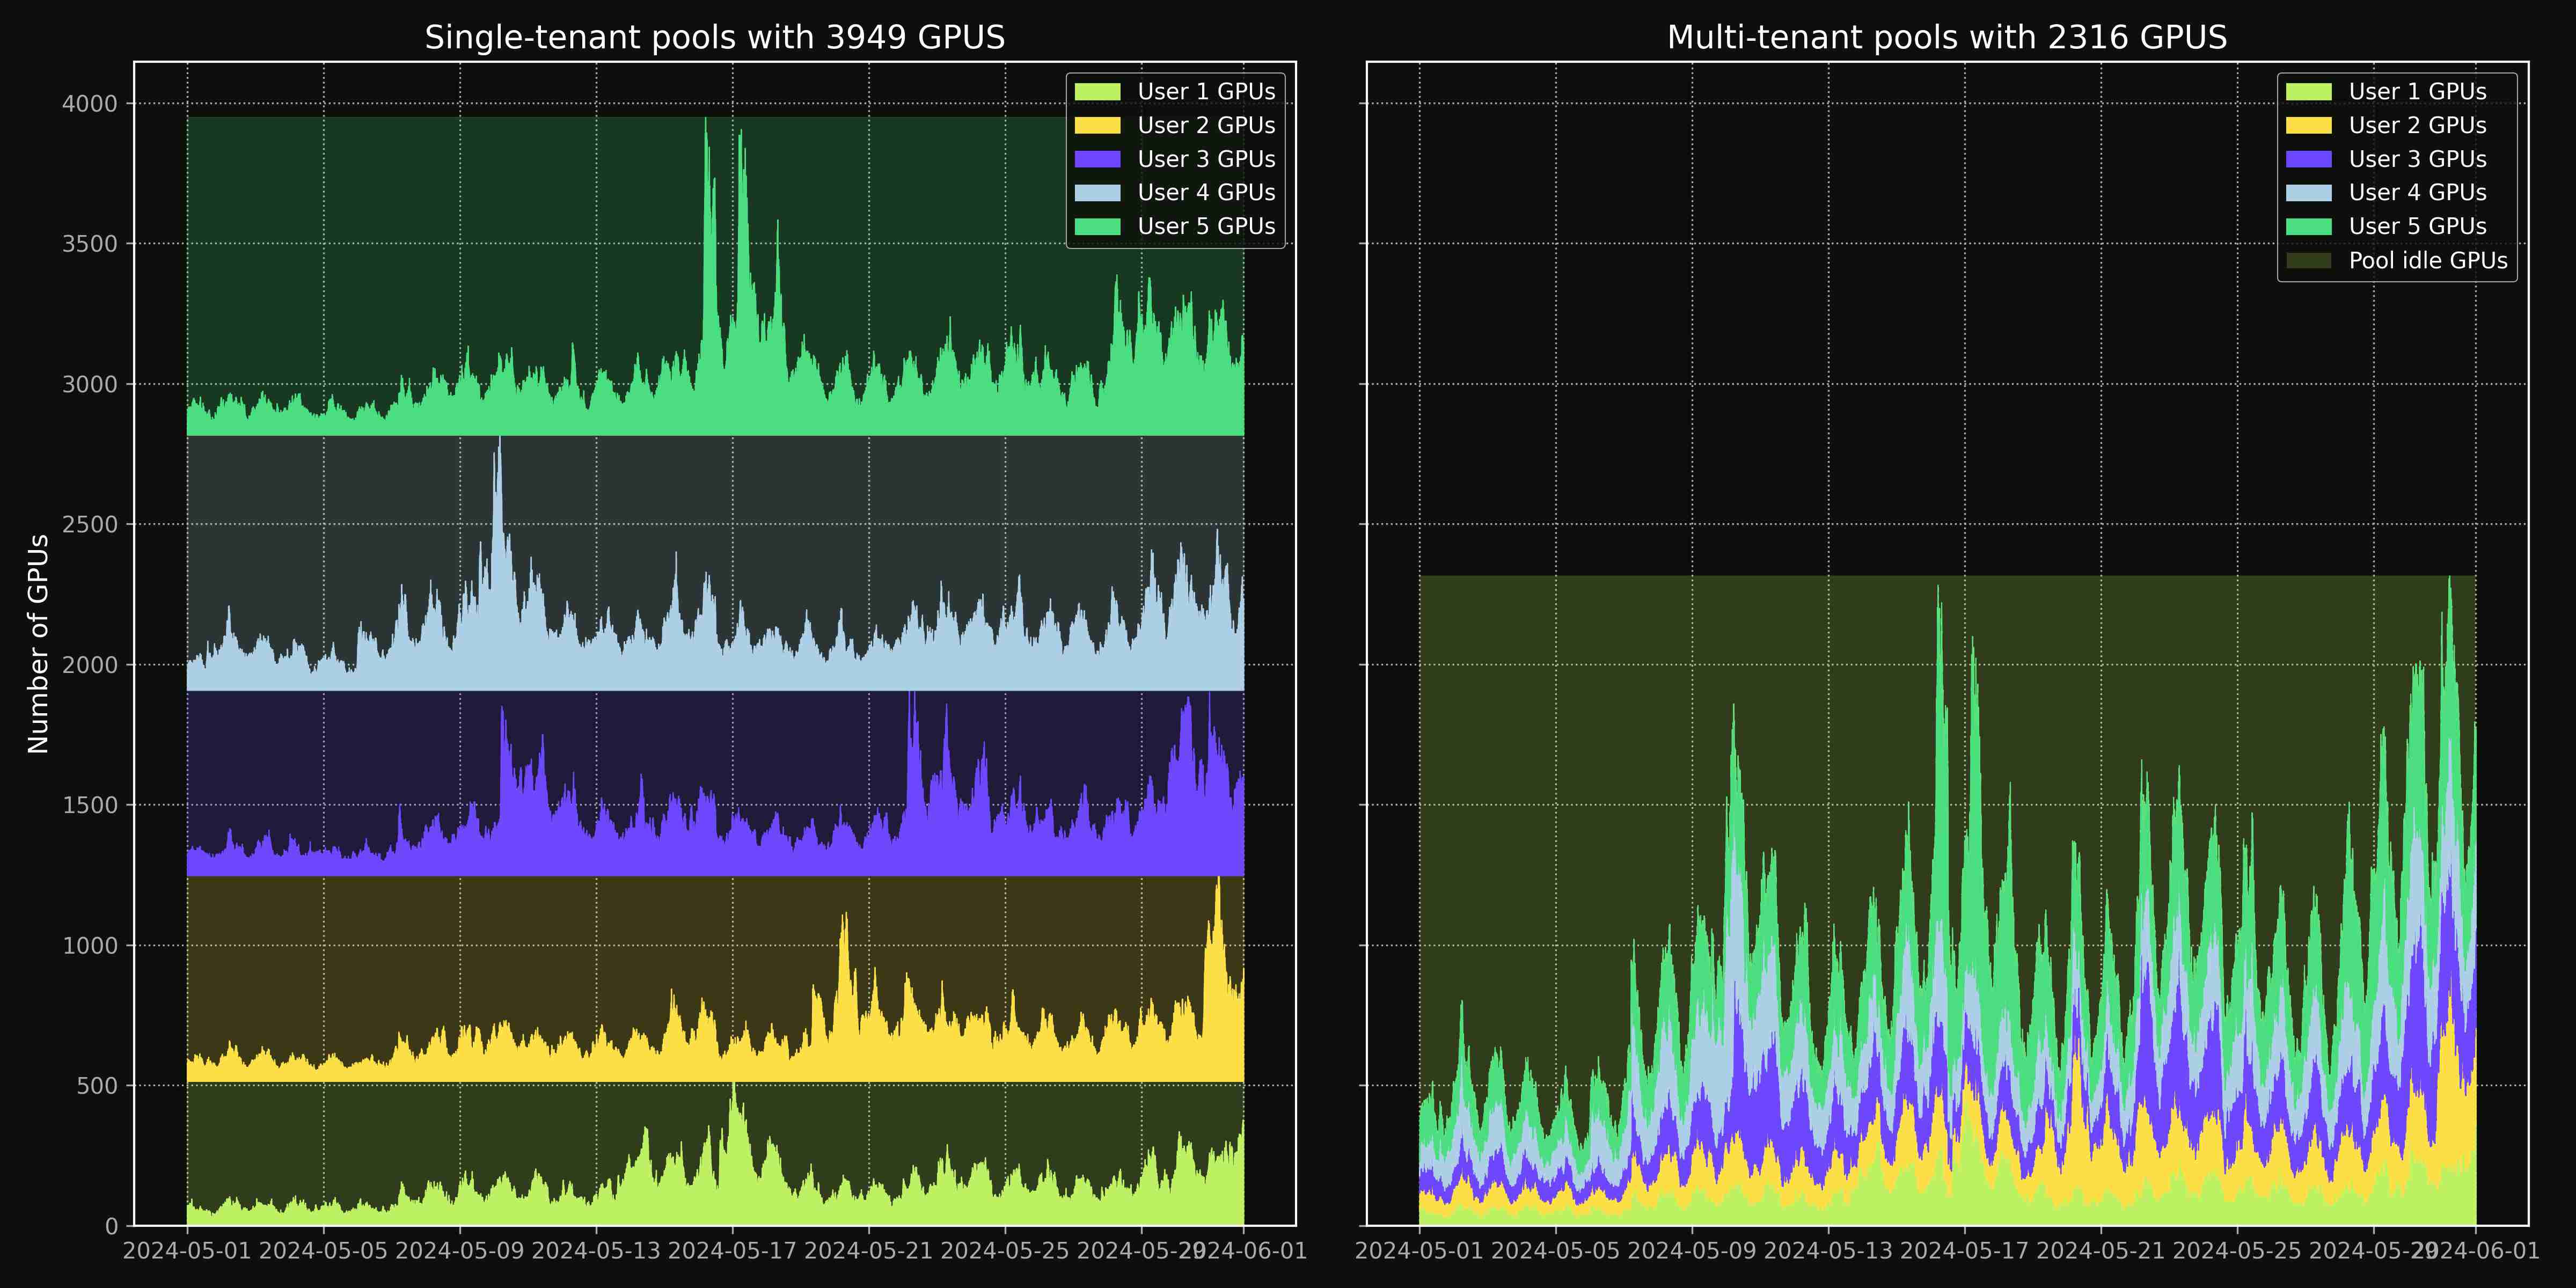Click 2024-05-01 on right chart x-axis
Screen dimensions: 2576x1288
1419,1251
